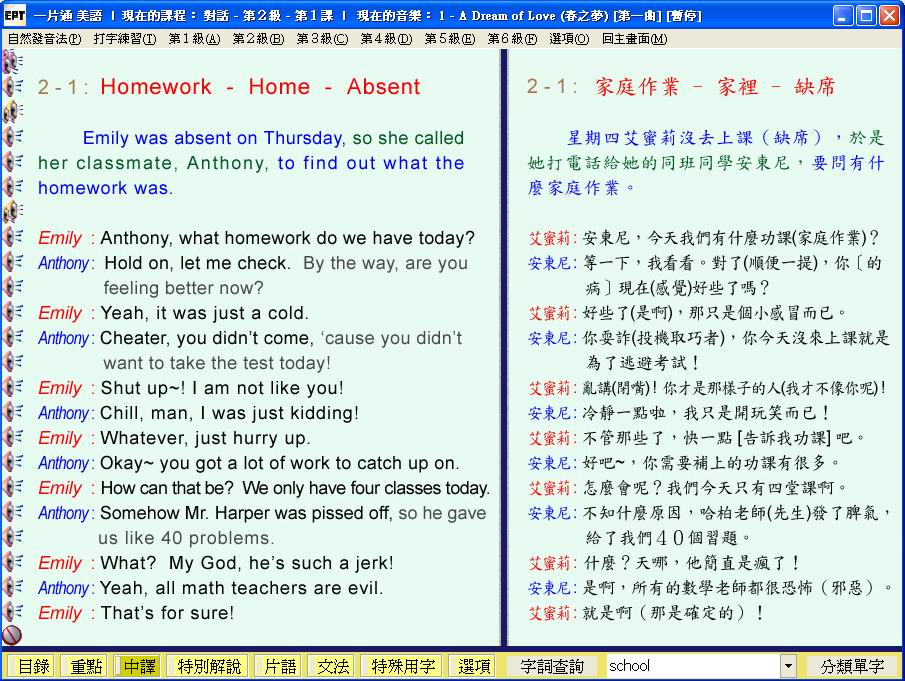Open the 第2級 level menu
The width and height of the screenshot is (905, 681).
[258, 39]
